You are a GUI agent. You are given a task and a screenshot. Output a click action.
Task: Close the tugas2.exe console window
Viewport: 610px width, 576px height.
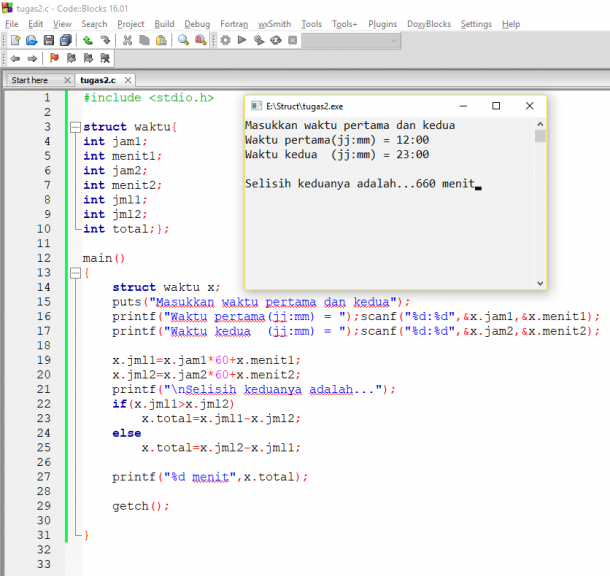[529, 106]
